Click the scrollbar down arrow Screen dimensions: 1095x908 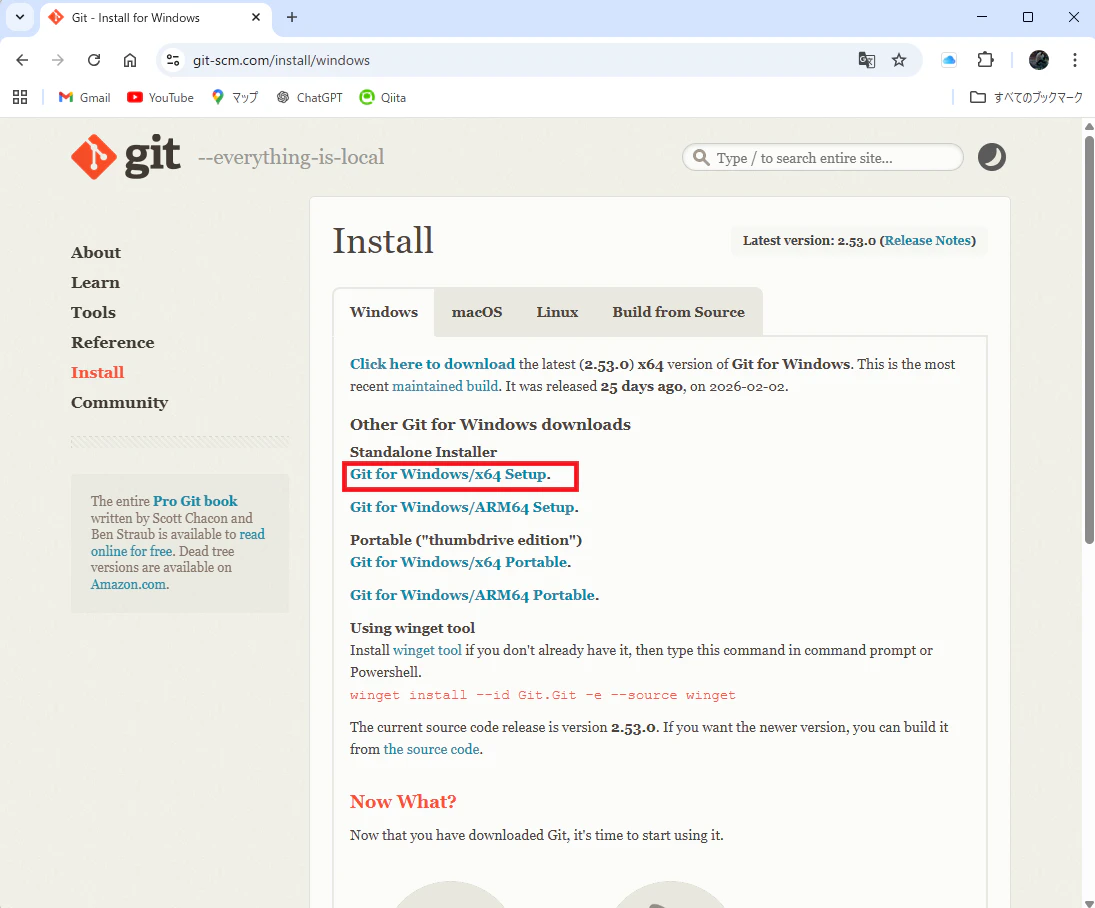[x=1089, y=902]
